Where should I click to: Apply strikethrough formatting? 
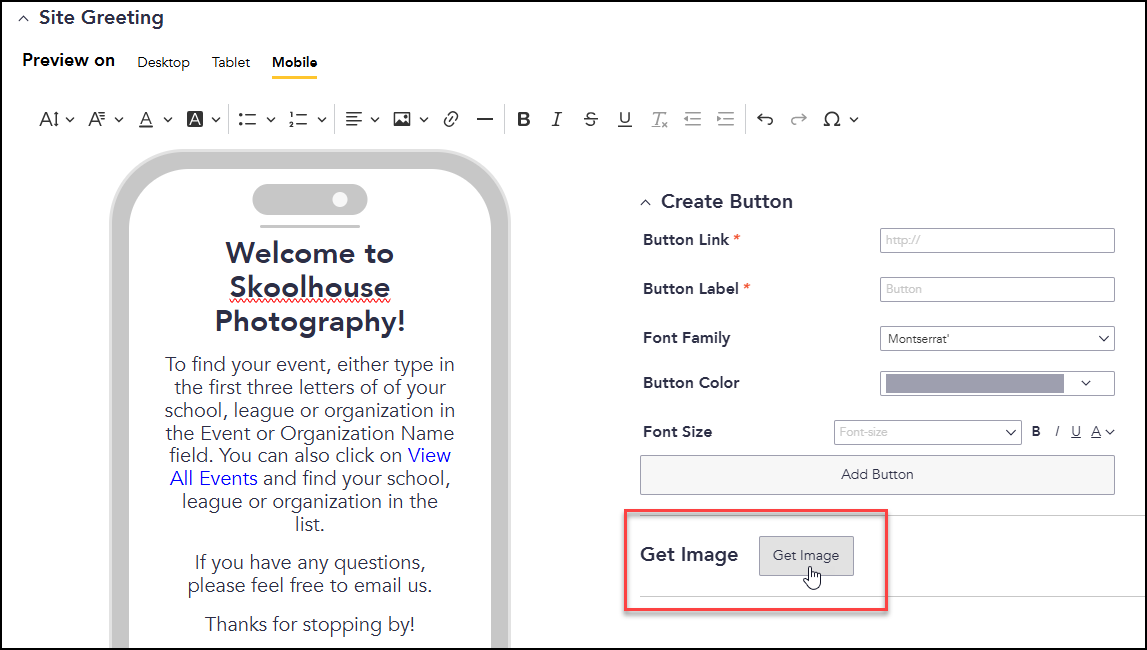pyautogui.click(x=591, y=119)
